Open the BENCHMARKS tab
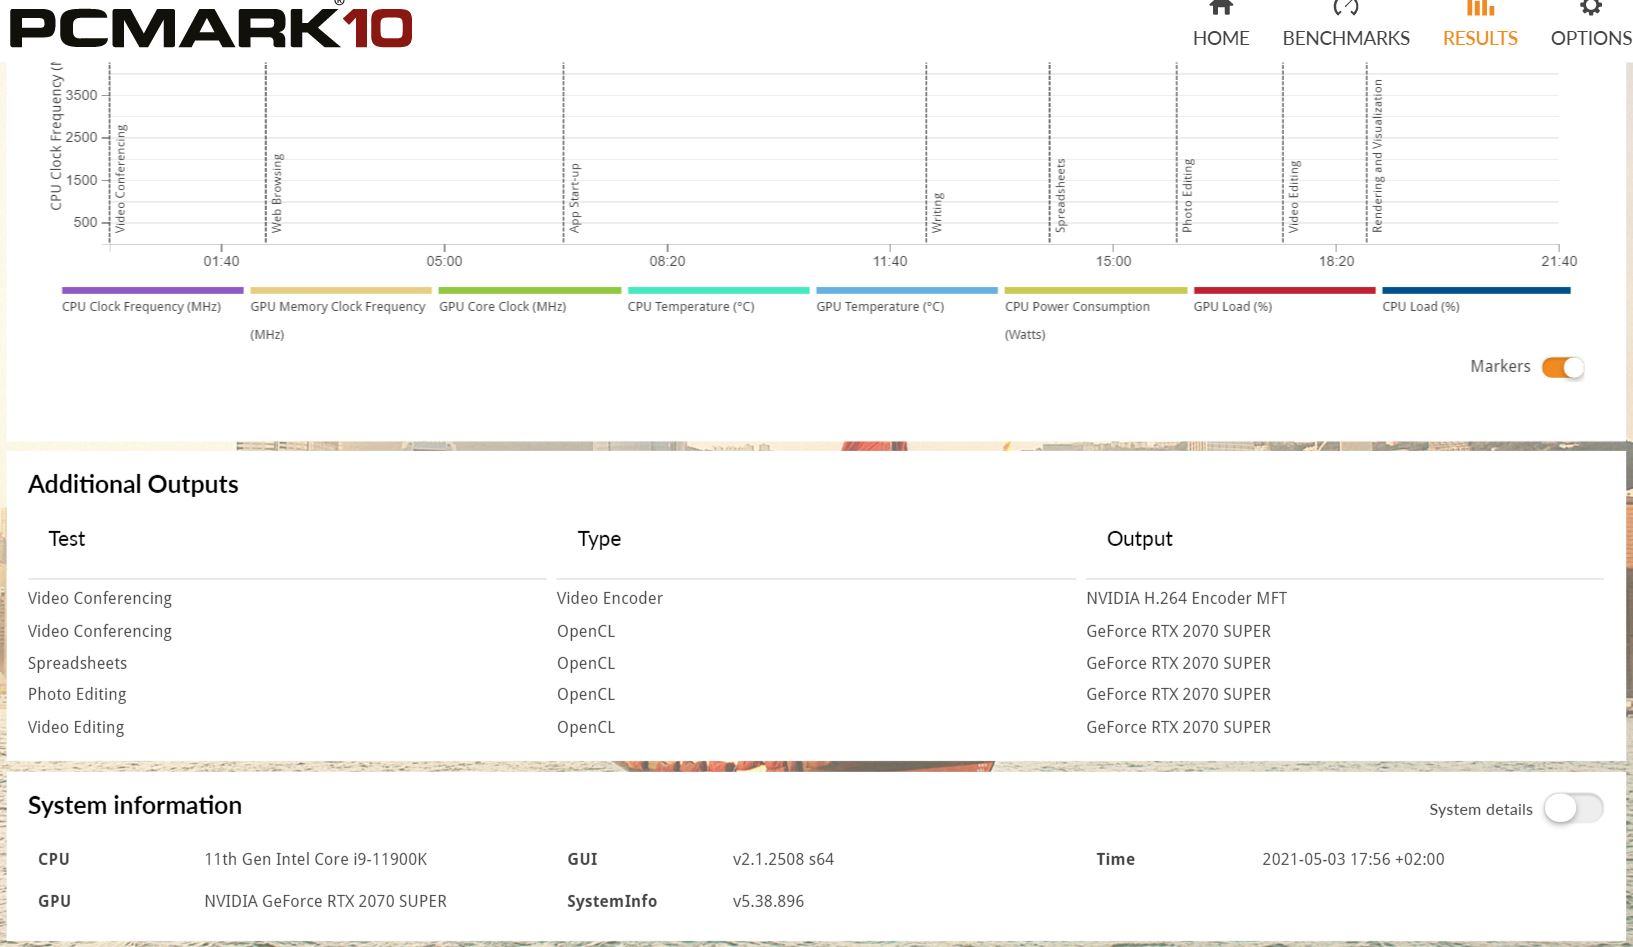The image size is (1633, 947). 1346,24
